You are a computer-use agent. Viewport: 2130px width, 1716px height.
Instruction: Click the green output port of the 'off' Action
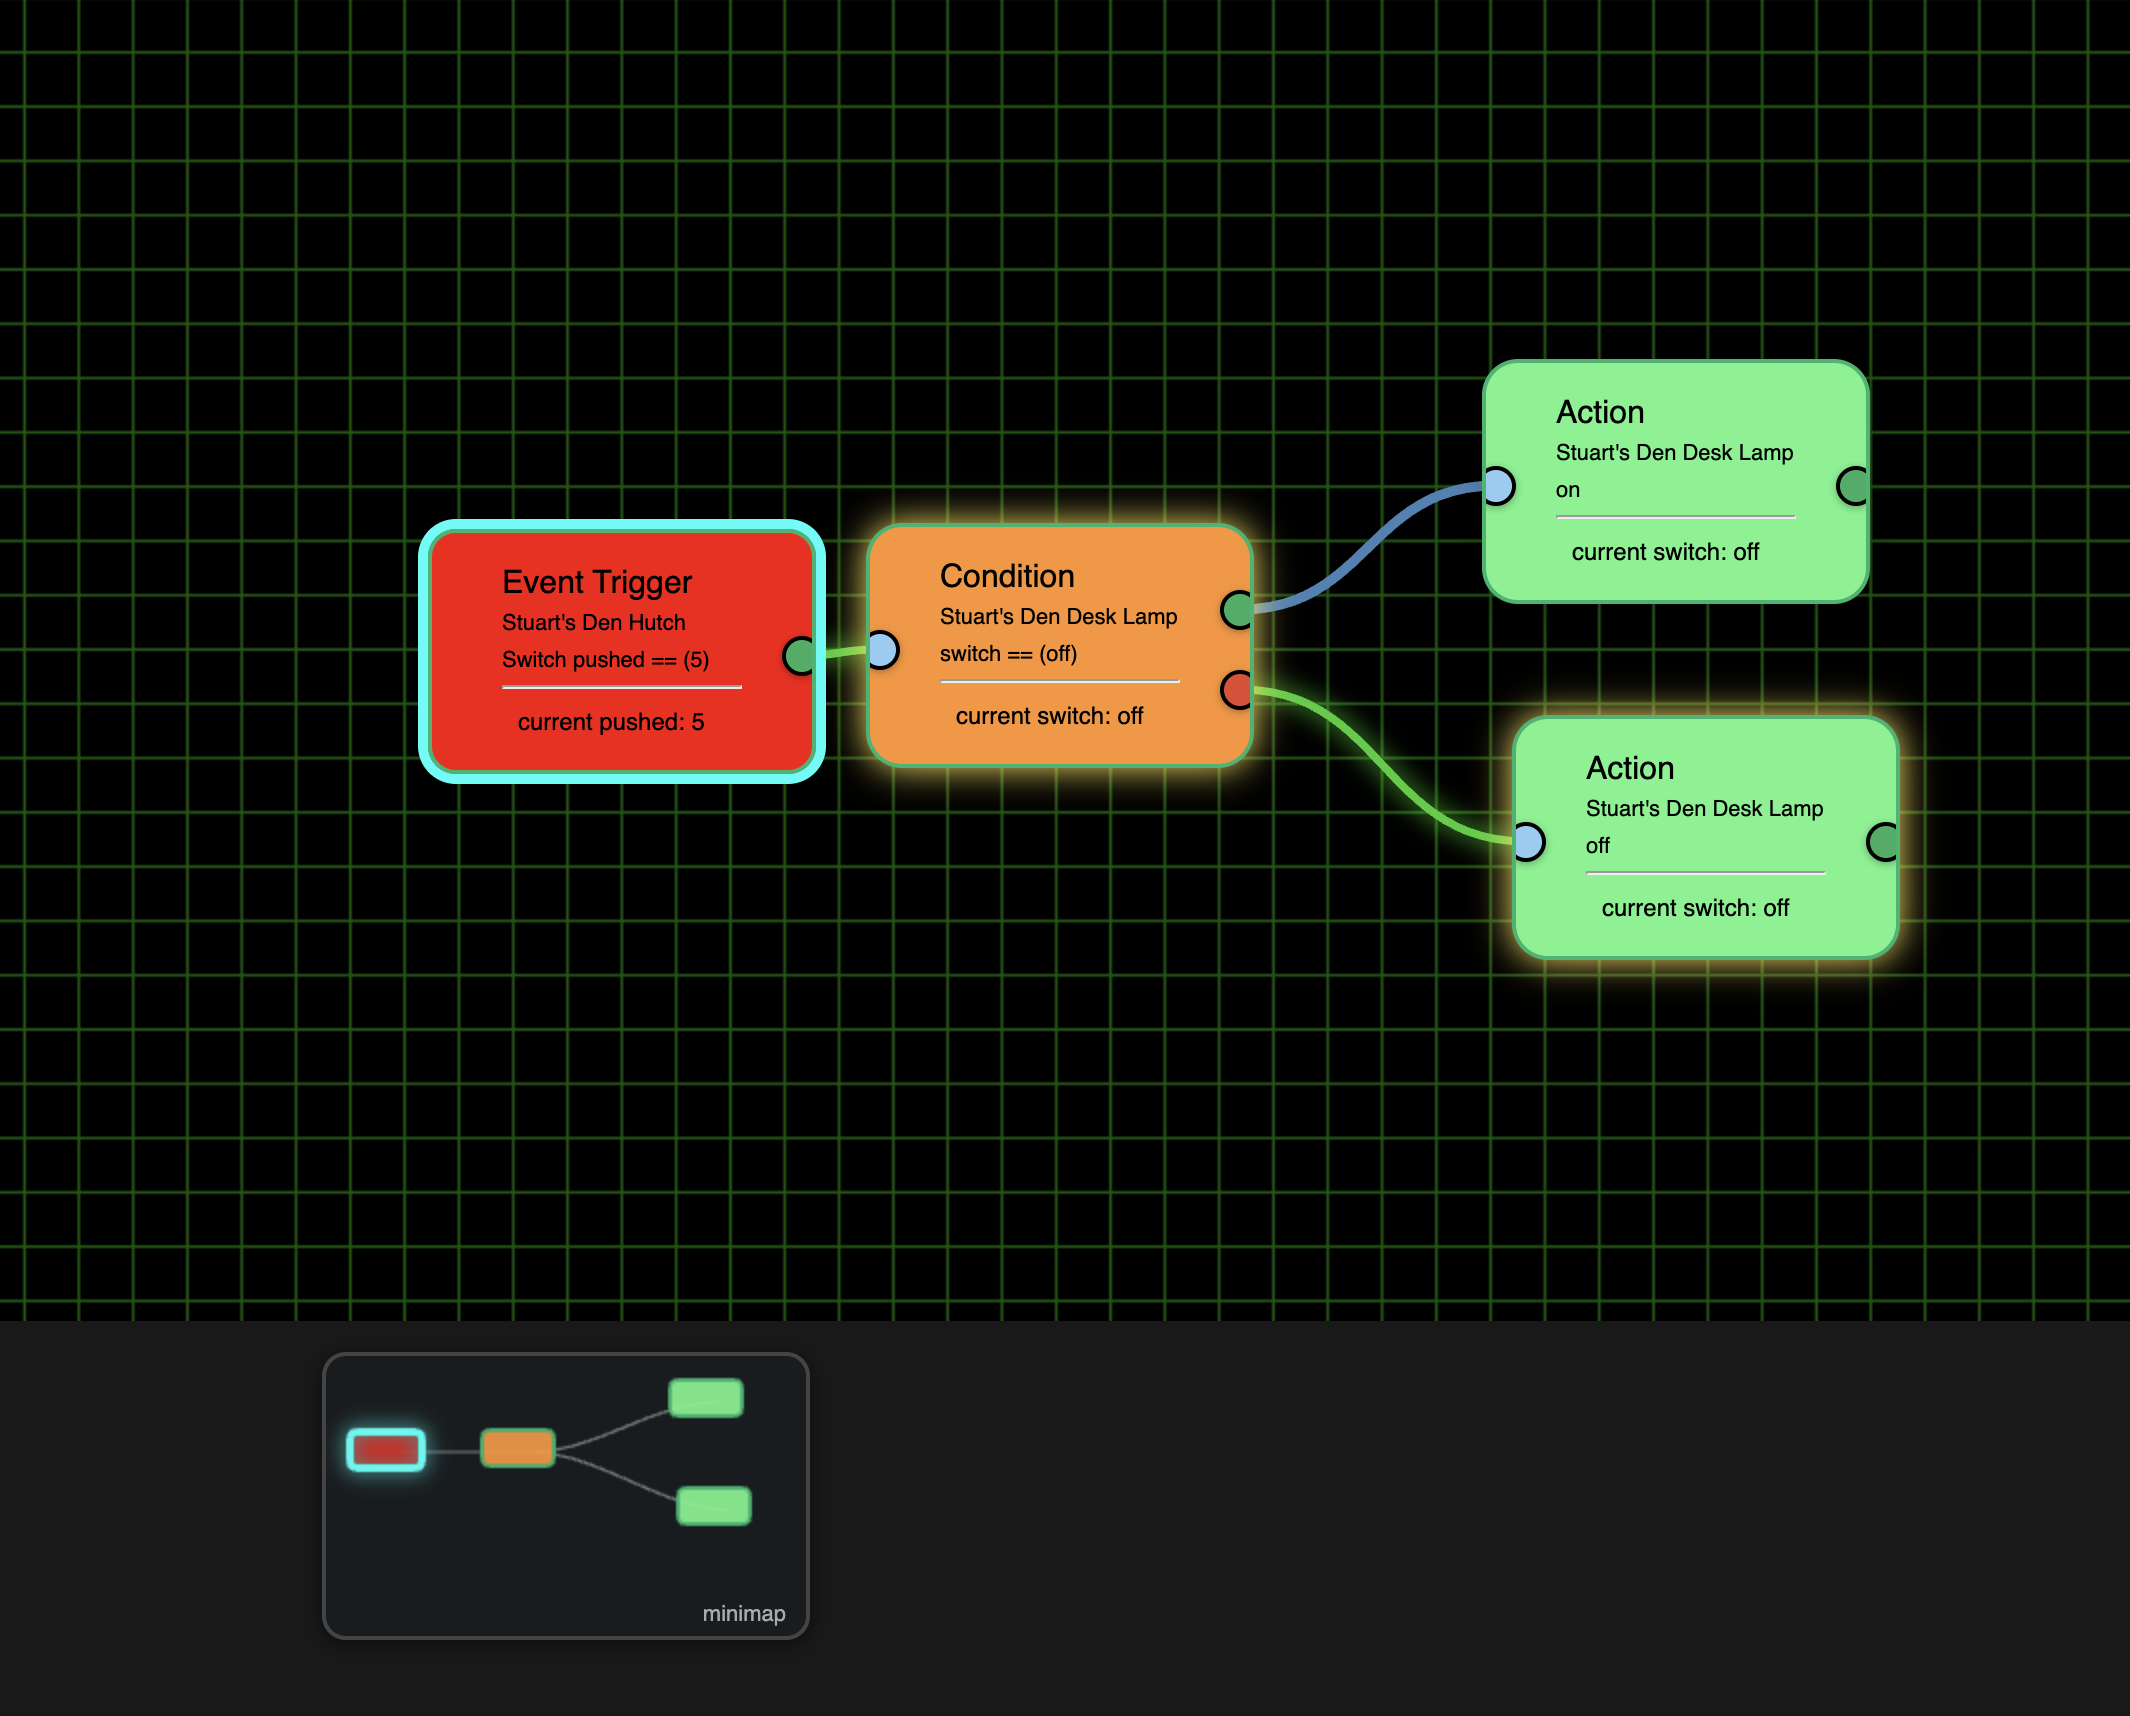pyautogui.click(x=1884, y=842)
